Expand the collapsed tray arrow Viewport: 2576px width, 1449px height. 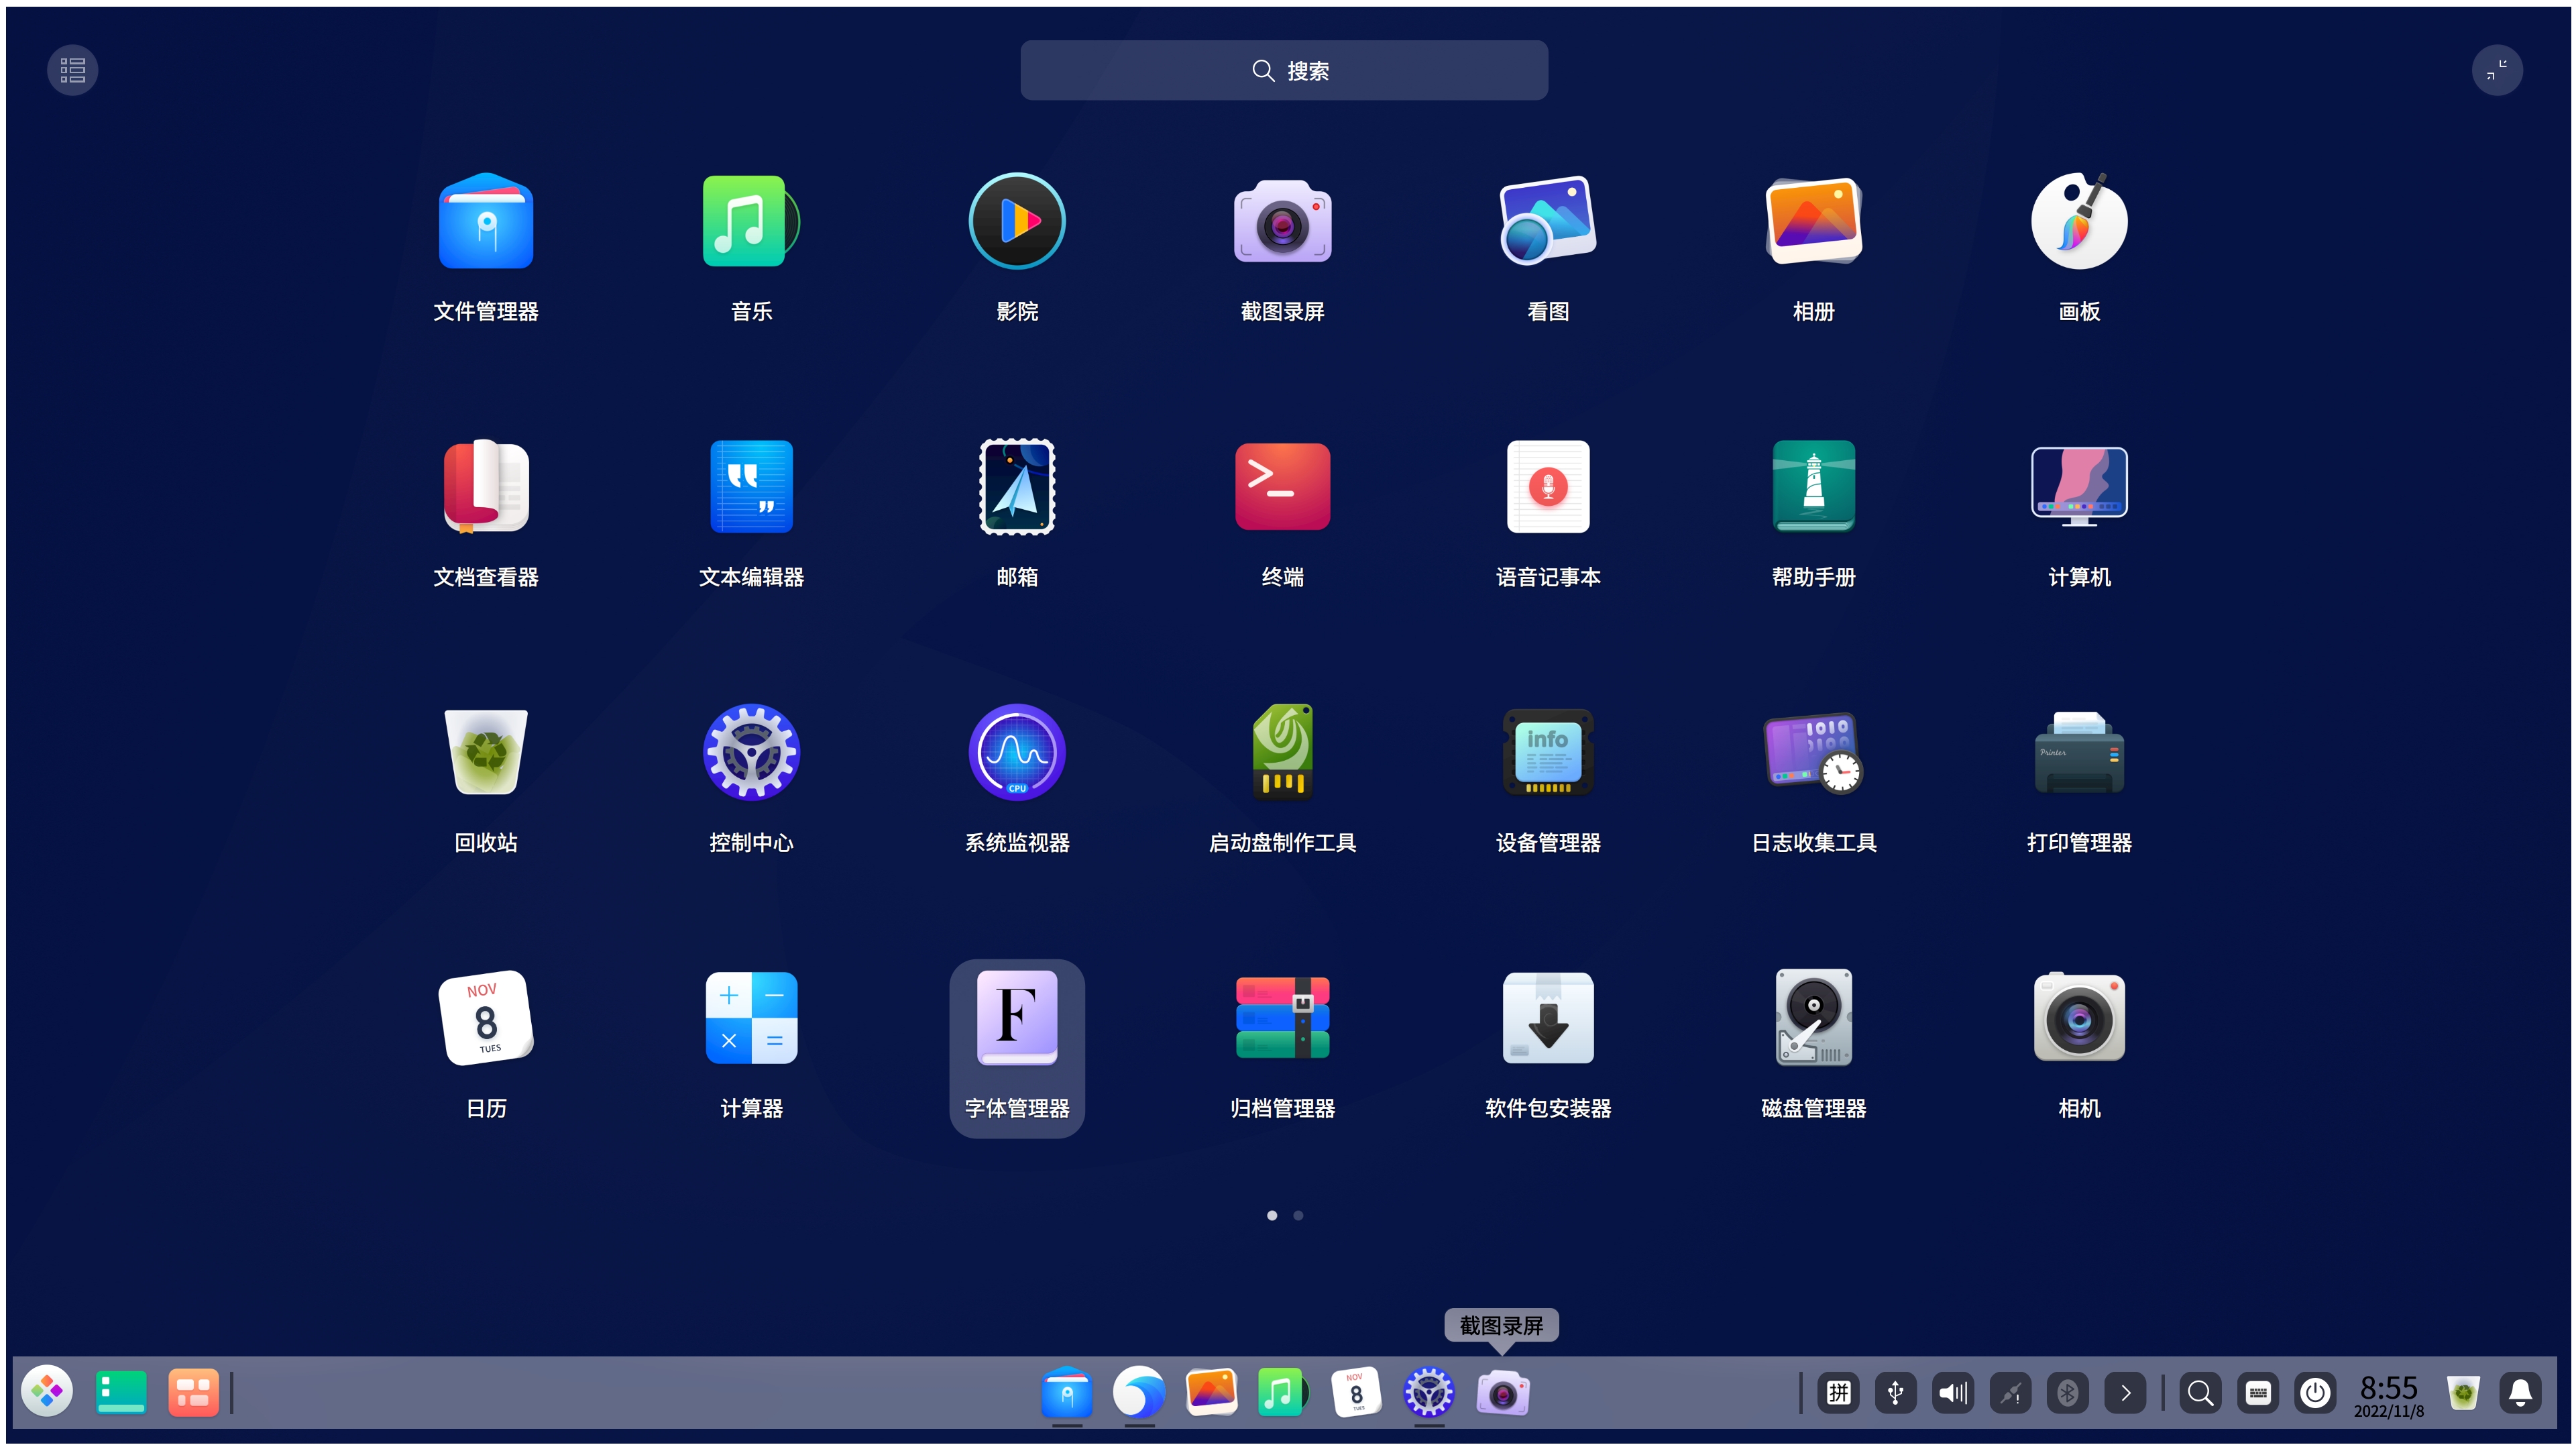pos(2125,1392)
